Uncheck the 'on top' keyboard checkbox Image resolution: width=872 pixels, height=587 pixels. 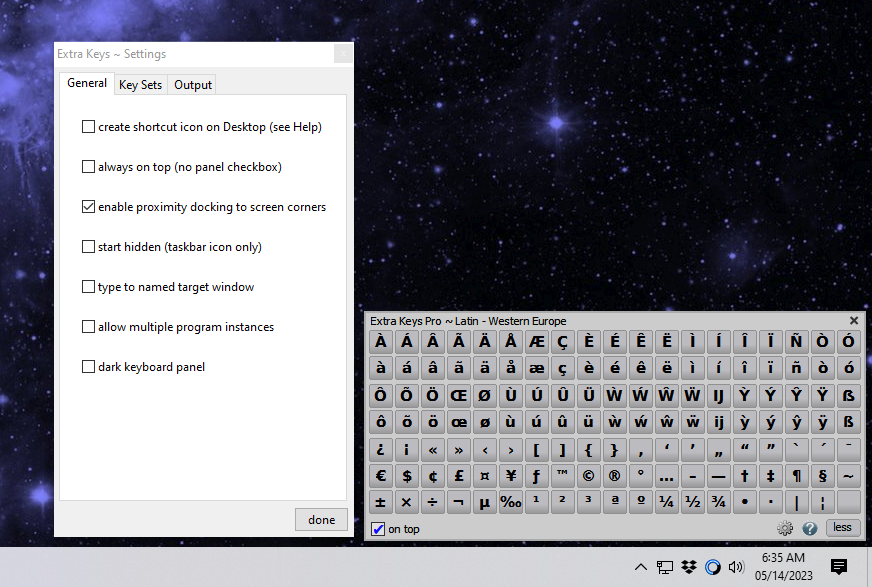[x=378, y=529]
